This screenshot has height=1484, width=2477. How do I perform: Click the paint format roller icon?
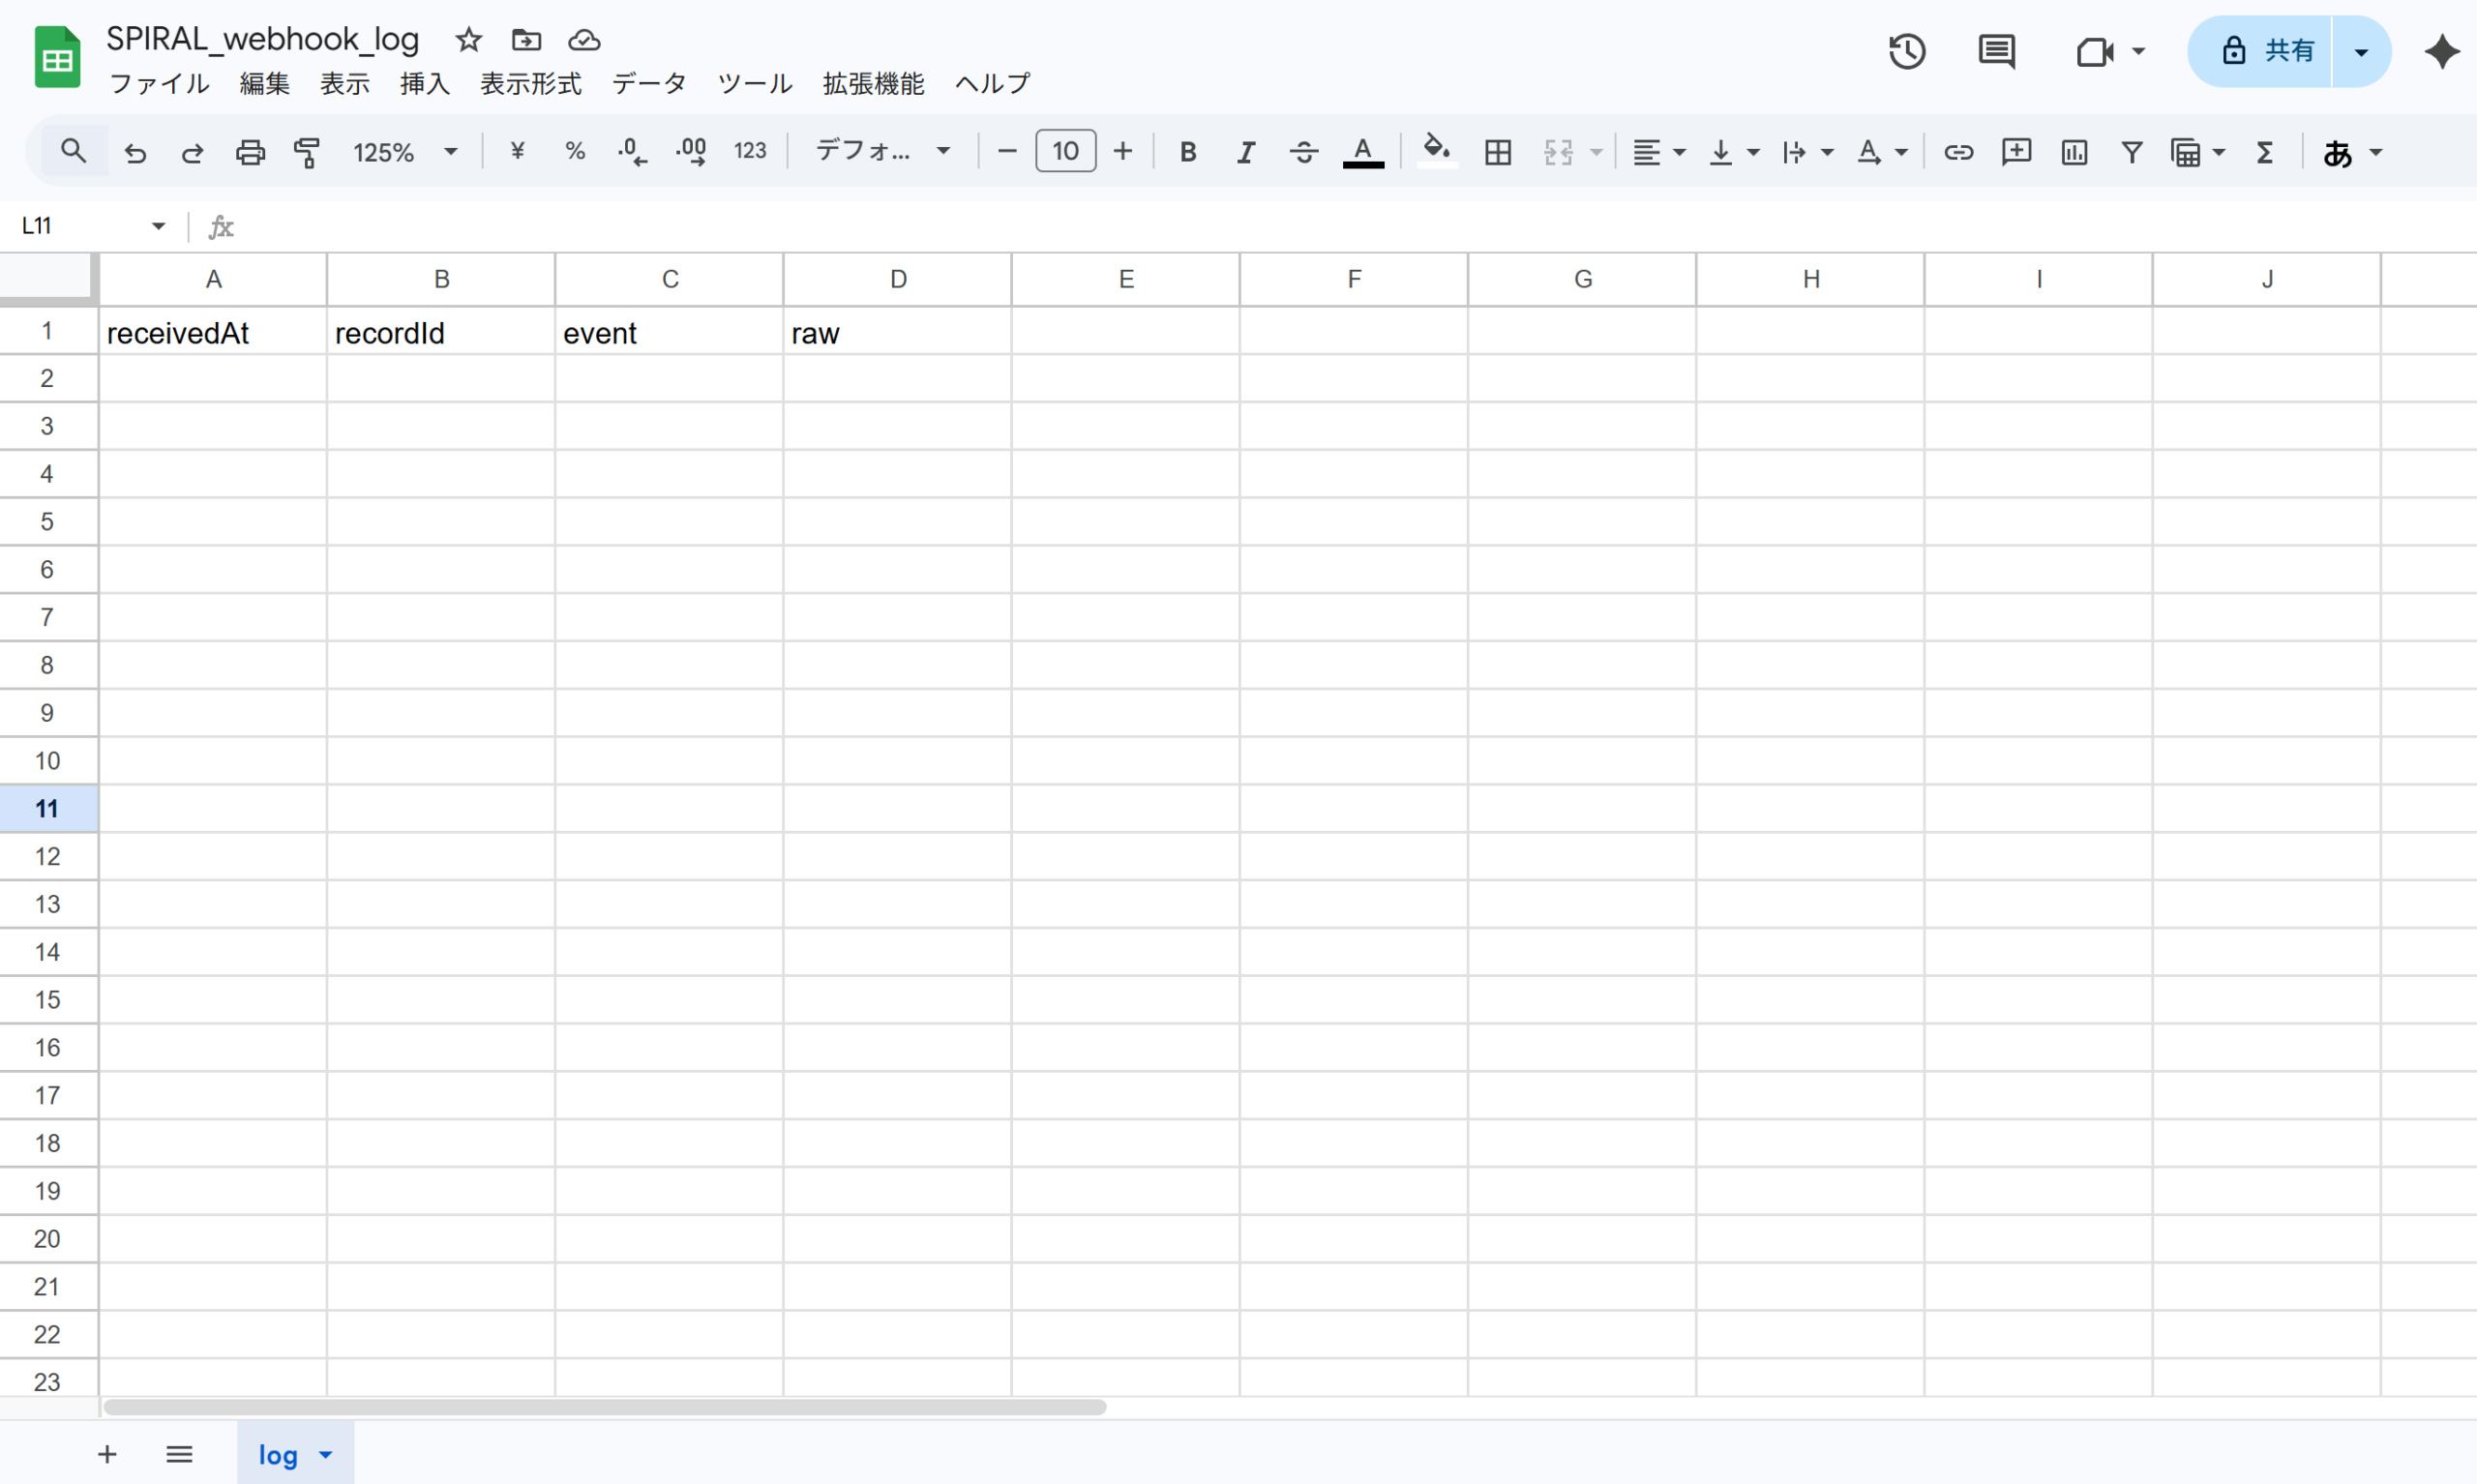pyautogui.click(x=306, y=152)
